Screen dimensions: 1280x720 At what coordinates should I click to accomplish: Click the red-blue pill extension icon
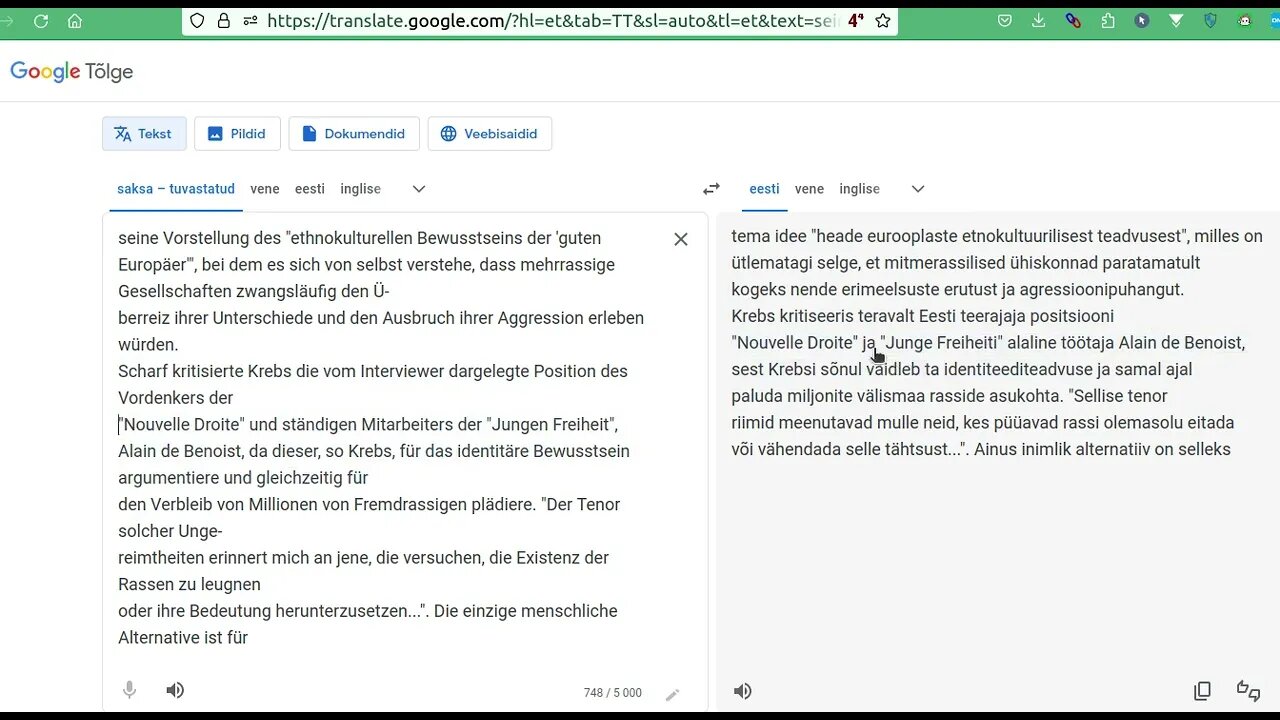[1073, 20]
